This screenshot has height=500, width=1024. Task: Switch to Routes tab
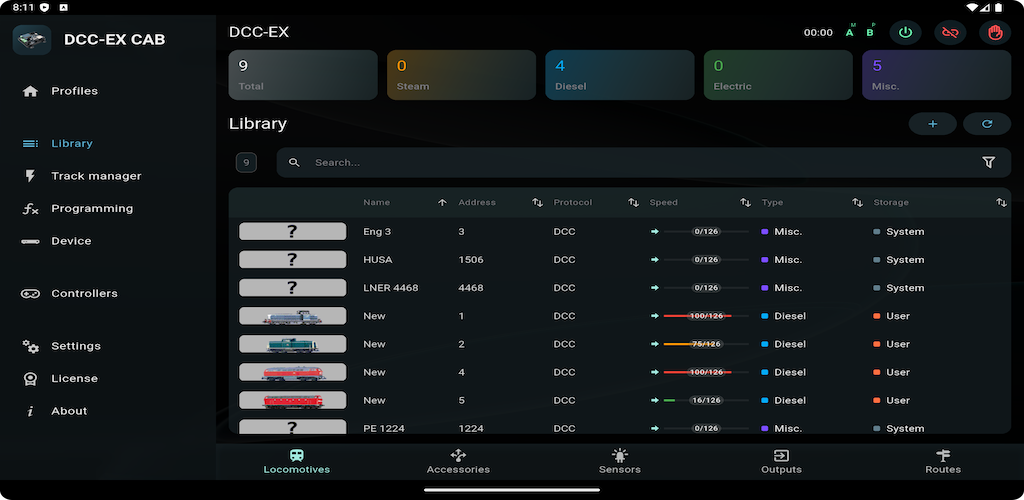tap(943, 461)
